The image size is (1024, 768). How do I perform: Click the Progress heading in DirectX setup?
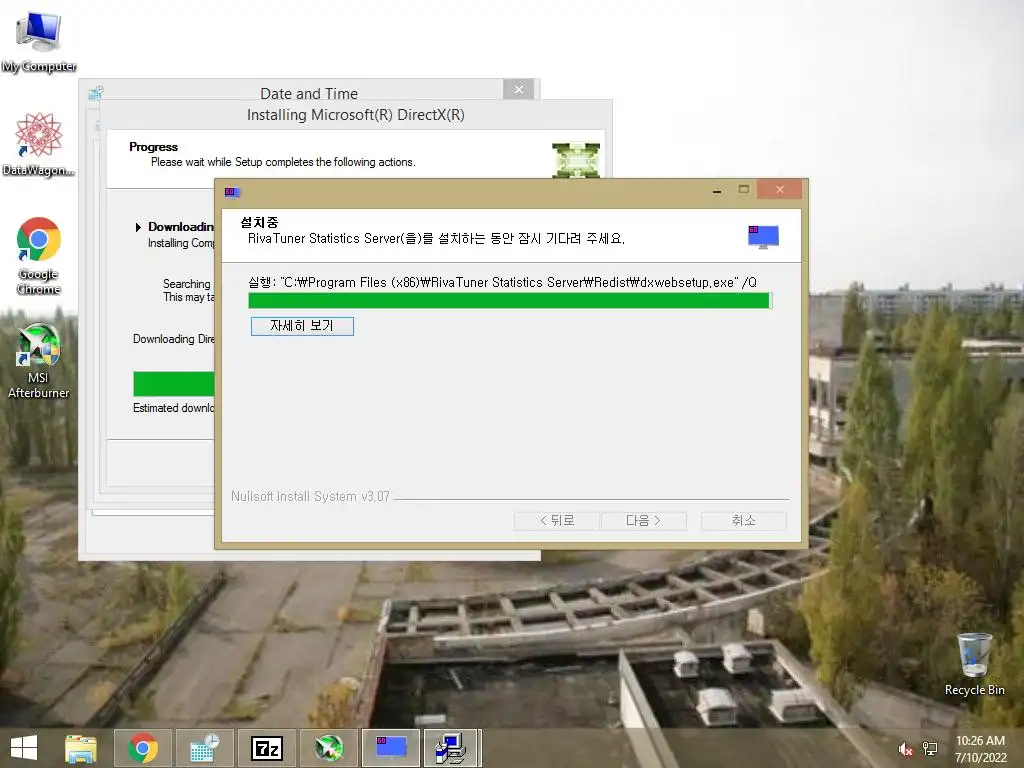pos(153,147)
